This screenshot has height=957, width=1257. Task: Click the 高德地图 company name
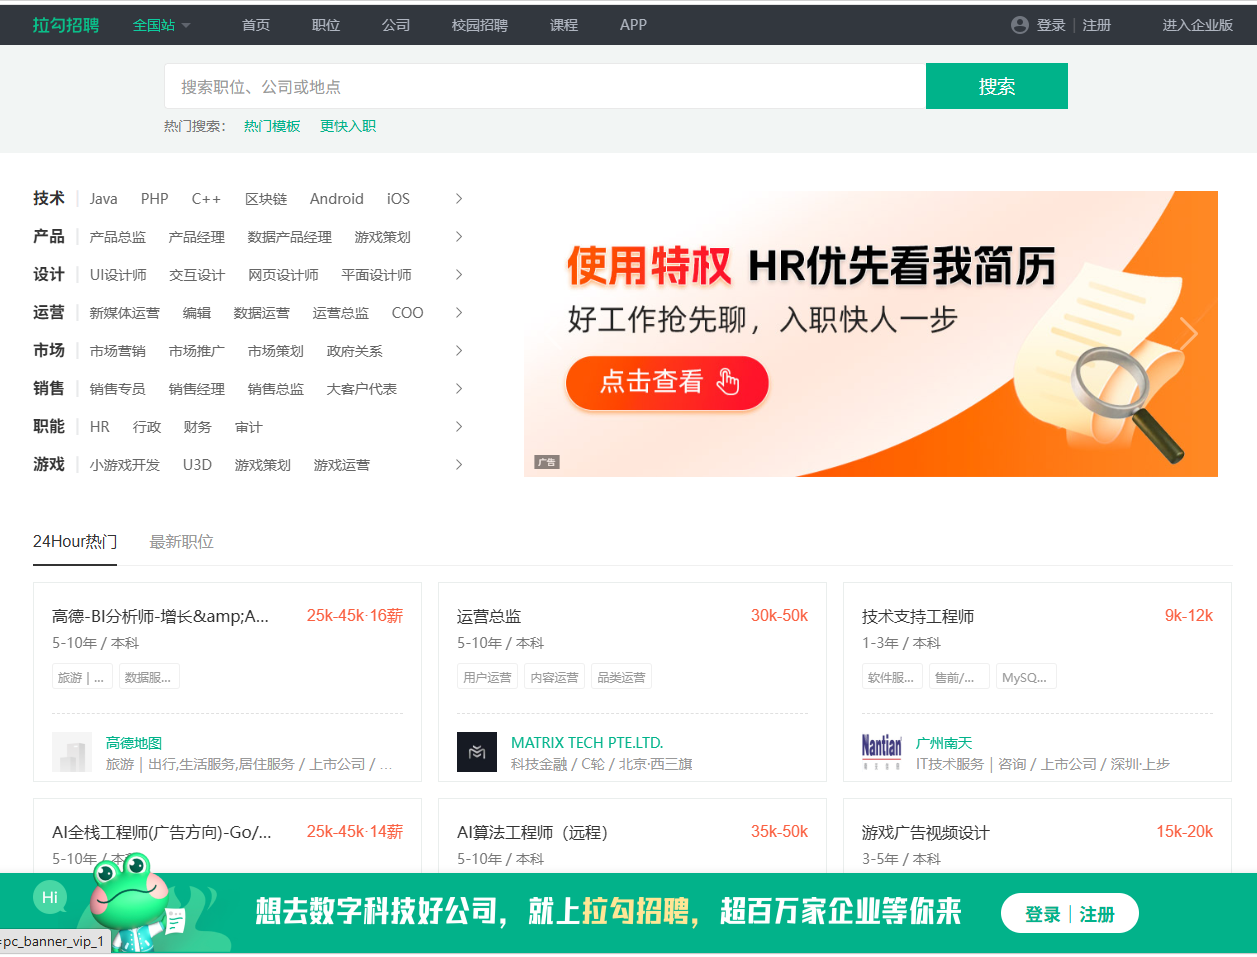(134, 743)
